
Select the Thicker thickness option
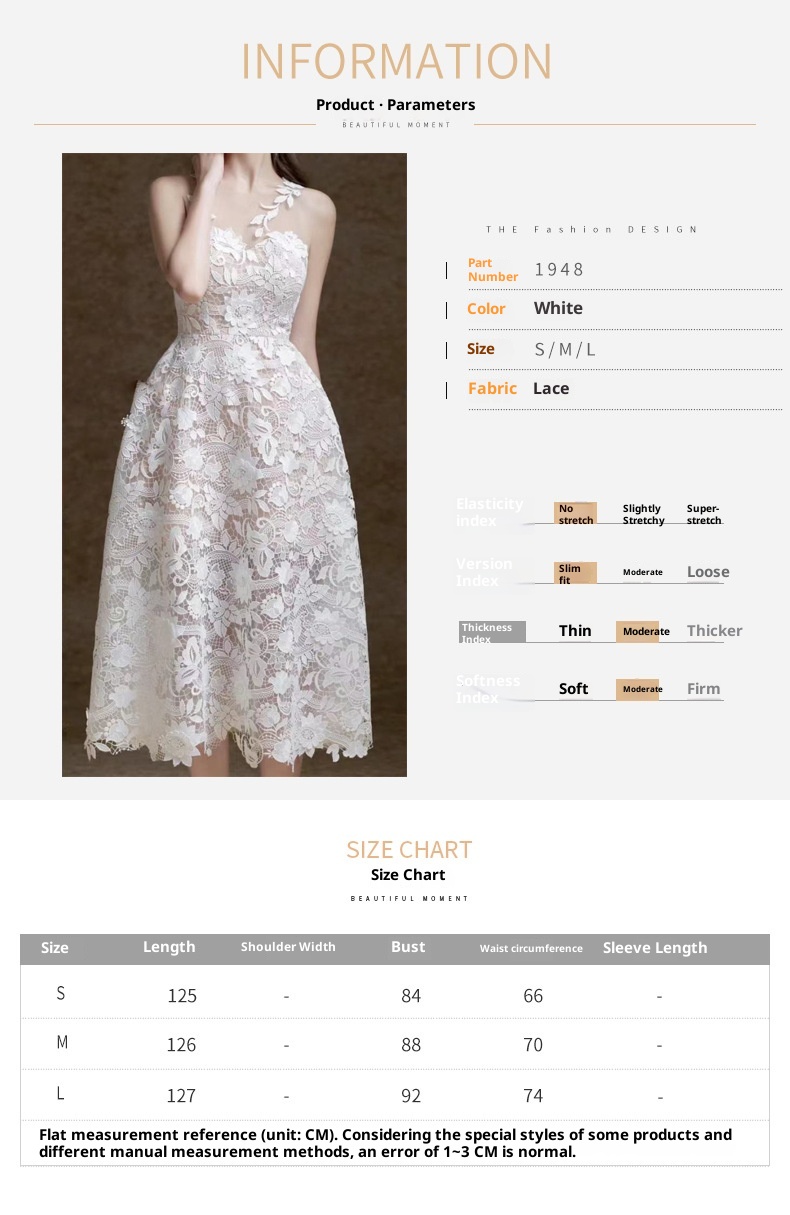(x=714, y=631)
